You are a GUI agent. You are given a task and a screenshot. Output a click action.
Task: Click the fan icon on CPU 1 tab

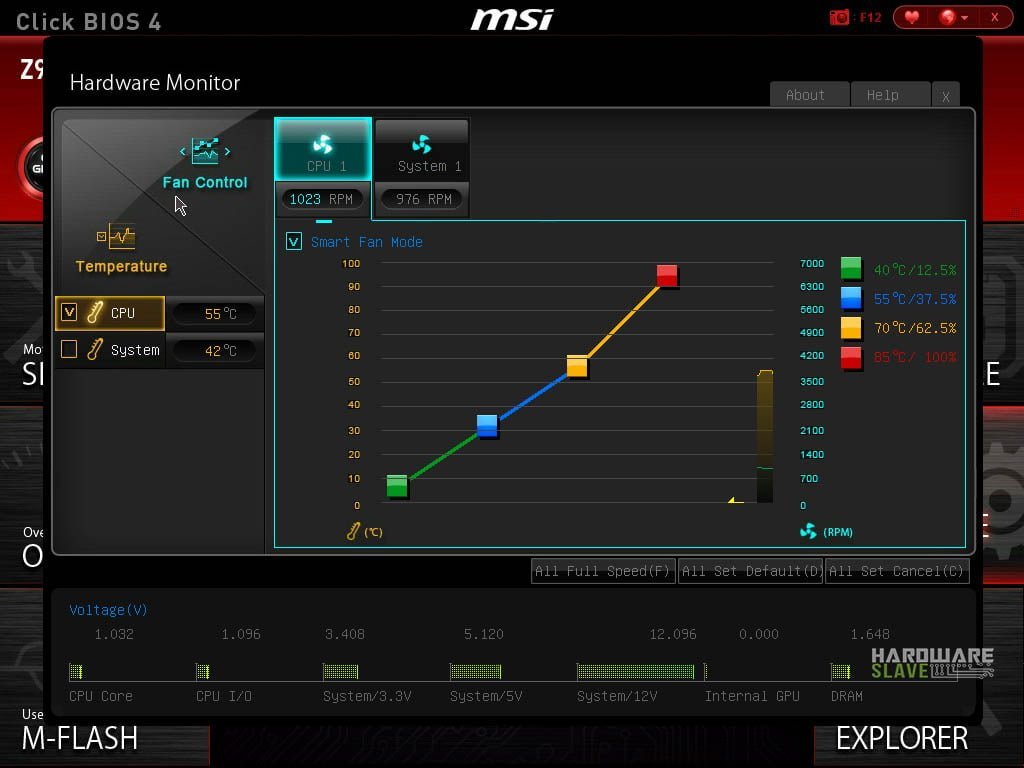(323, 144)
